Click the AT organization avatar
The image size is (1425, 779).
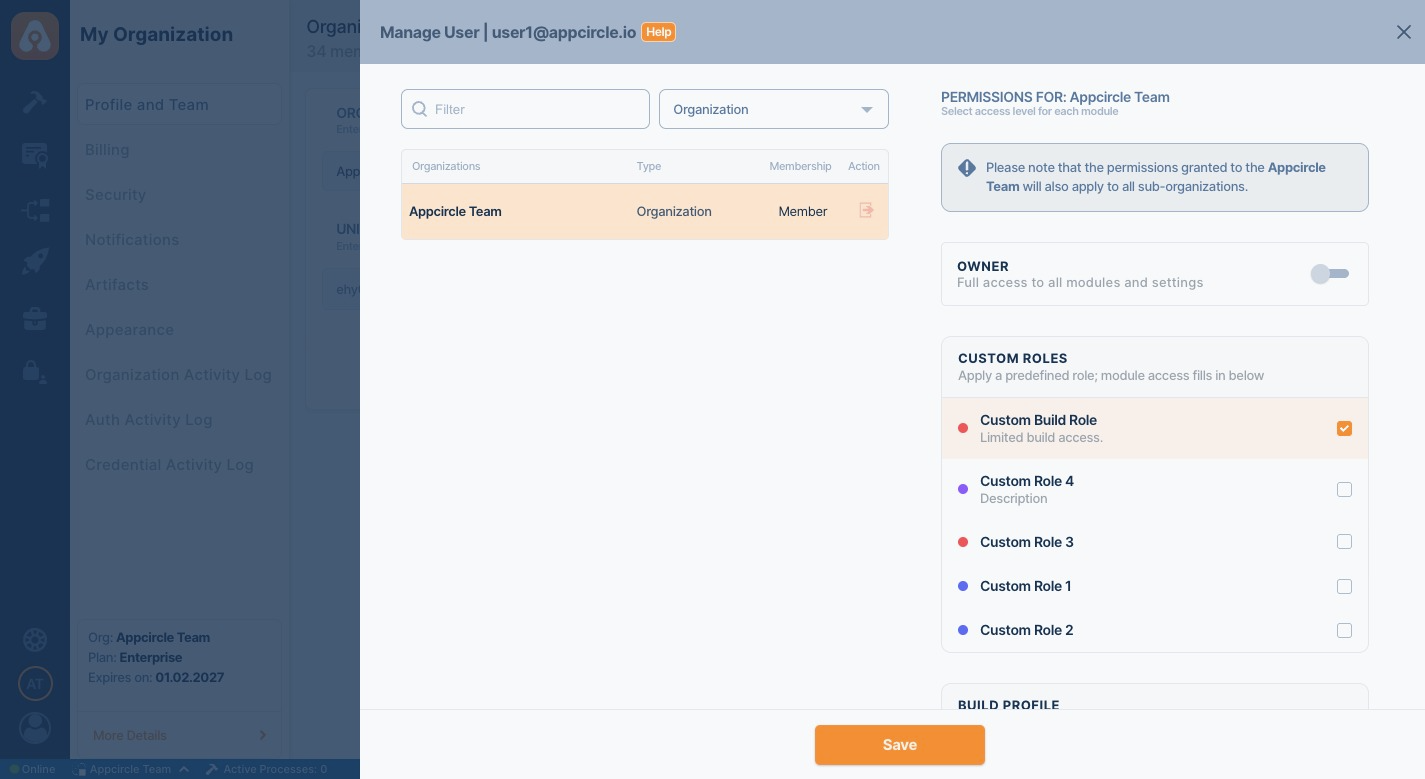(x=35, y=684)
